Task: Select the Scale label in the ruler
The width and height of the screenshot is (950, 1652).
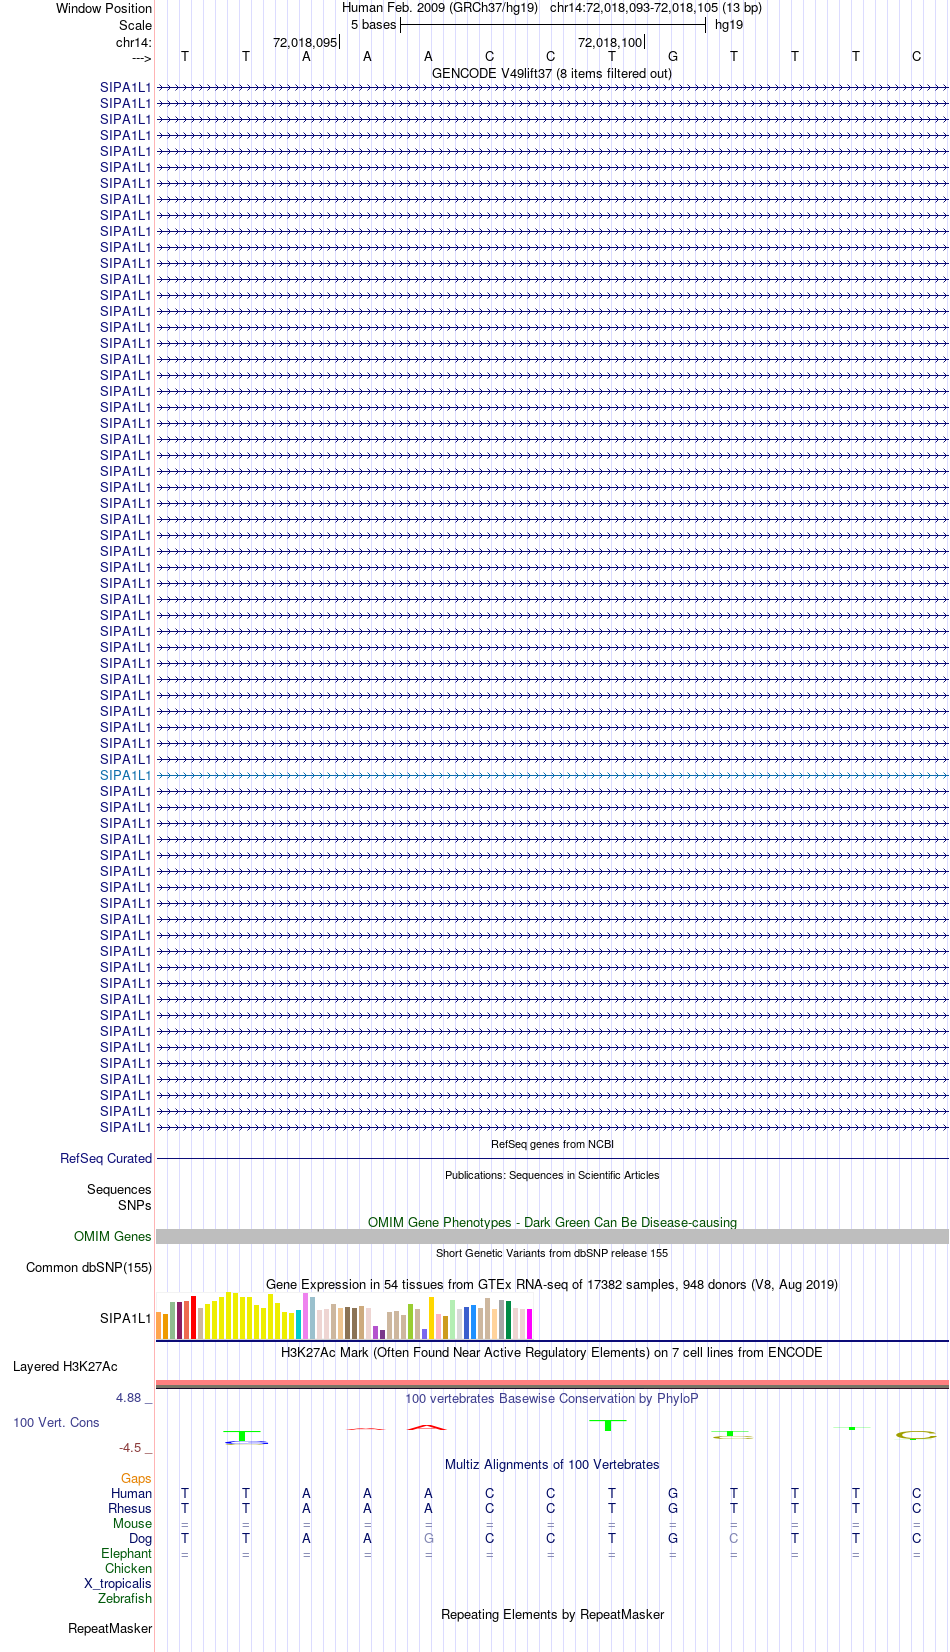Action: coord(136,25)
